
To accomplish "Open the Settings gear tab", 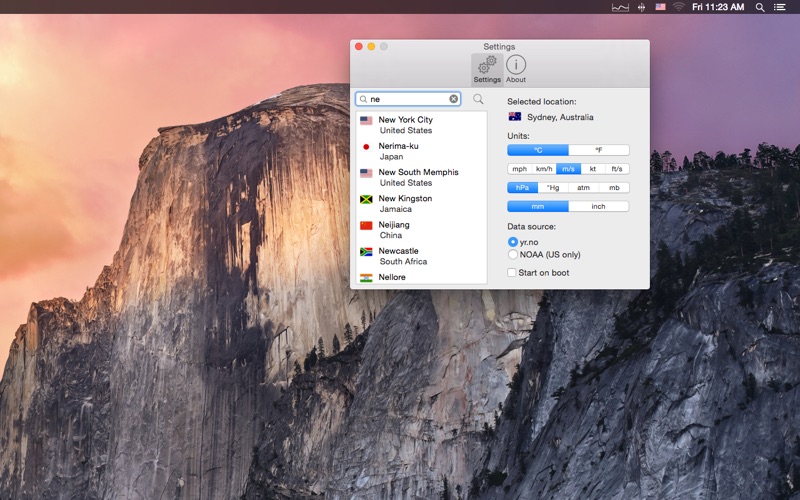I will (487, 69).
